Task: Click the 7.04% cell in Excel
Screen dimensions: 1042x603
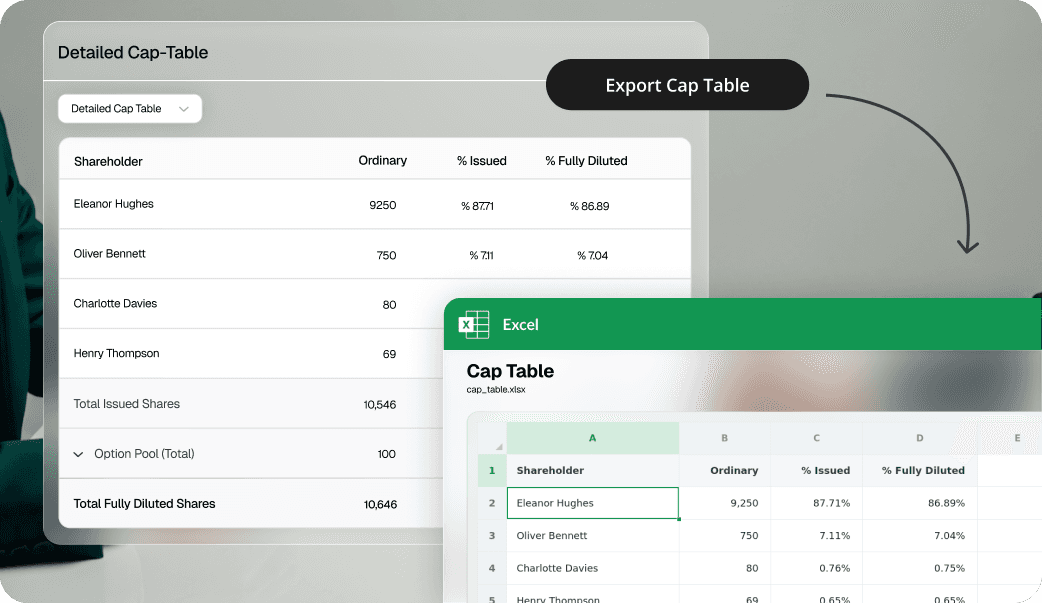Action: pos(920,536)
